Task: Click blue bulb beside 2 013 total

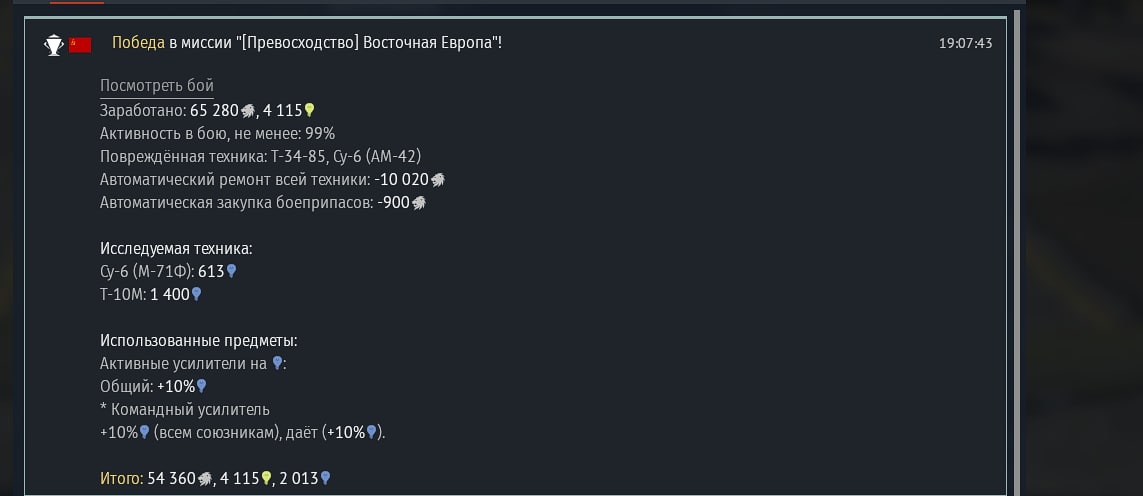Action: tap(325, 479)
